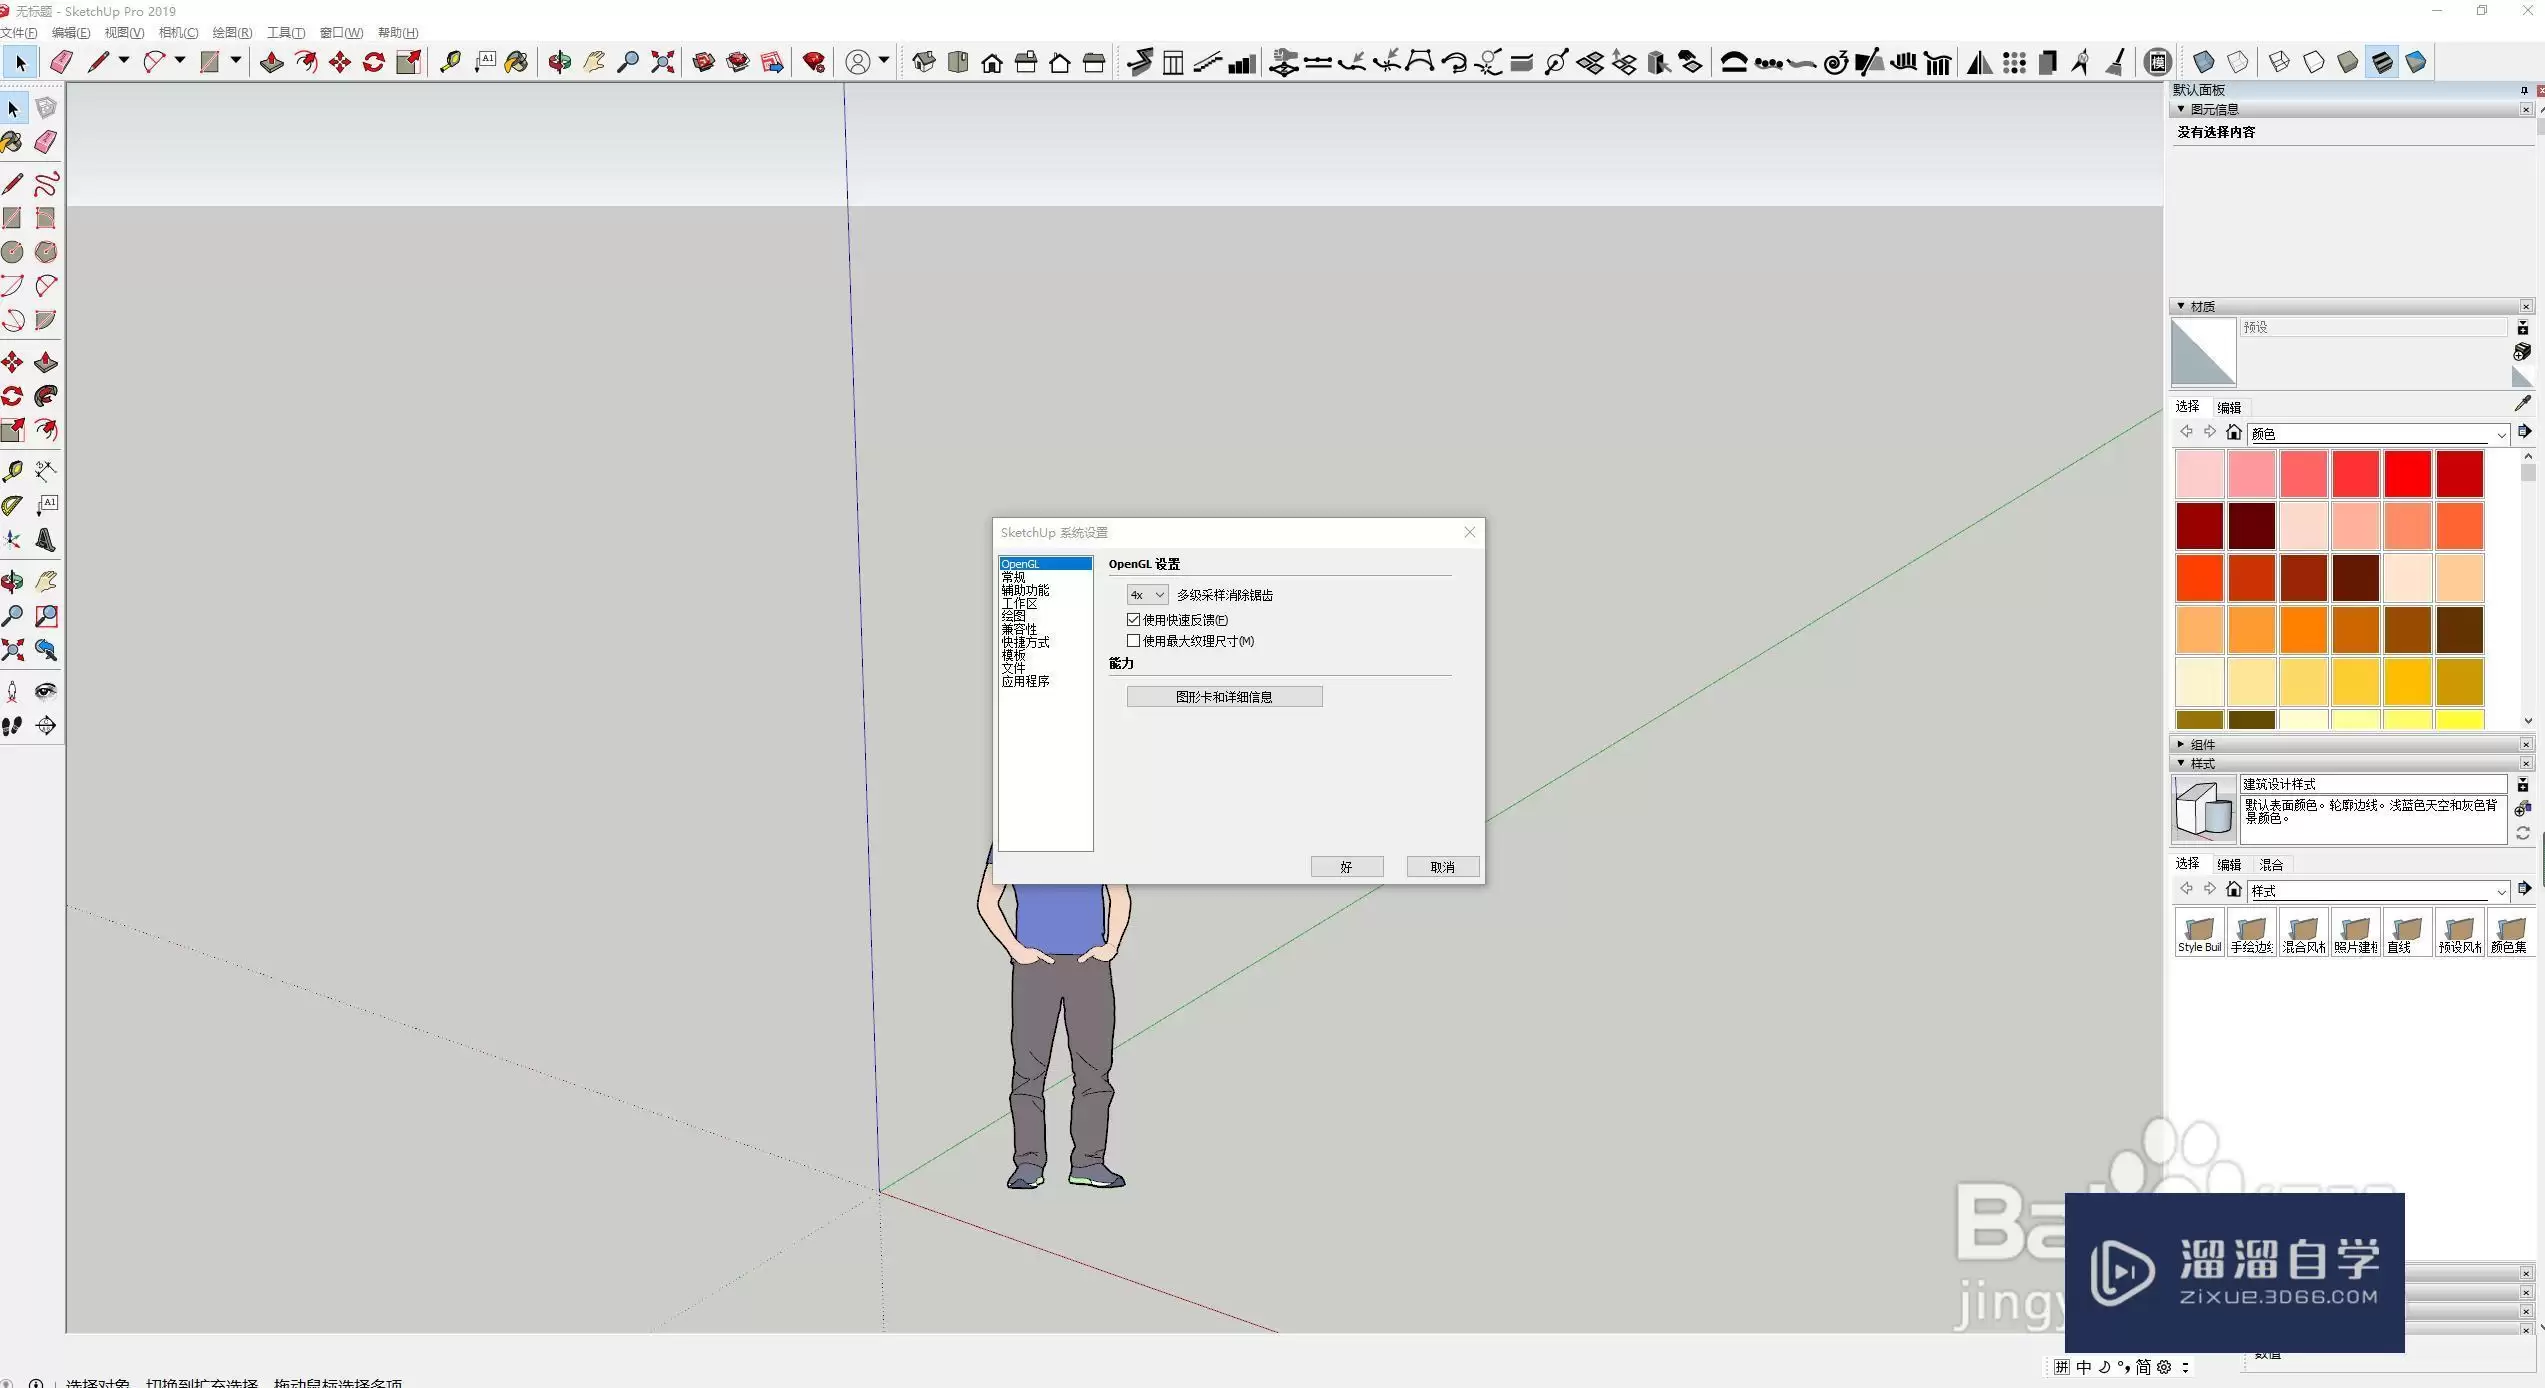Toggle shaded with textures style
This screenshot has width=2545, height=1388.
(x=2382, y=63)
